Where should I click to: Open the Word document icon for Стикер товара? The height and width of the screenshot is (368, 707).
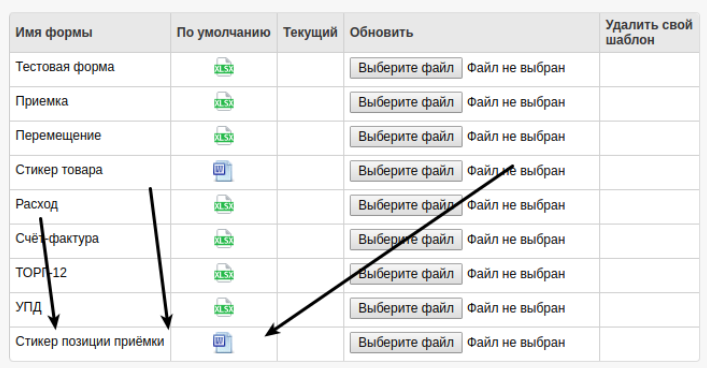(223, 171)
